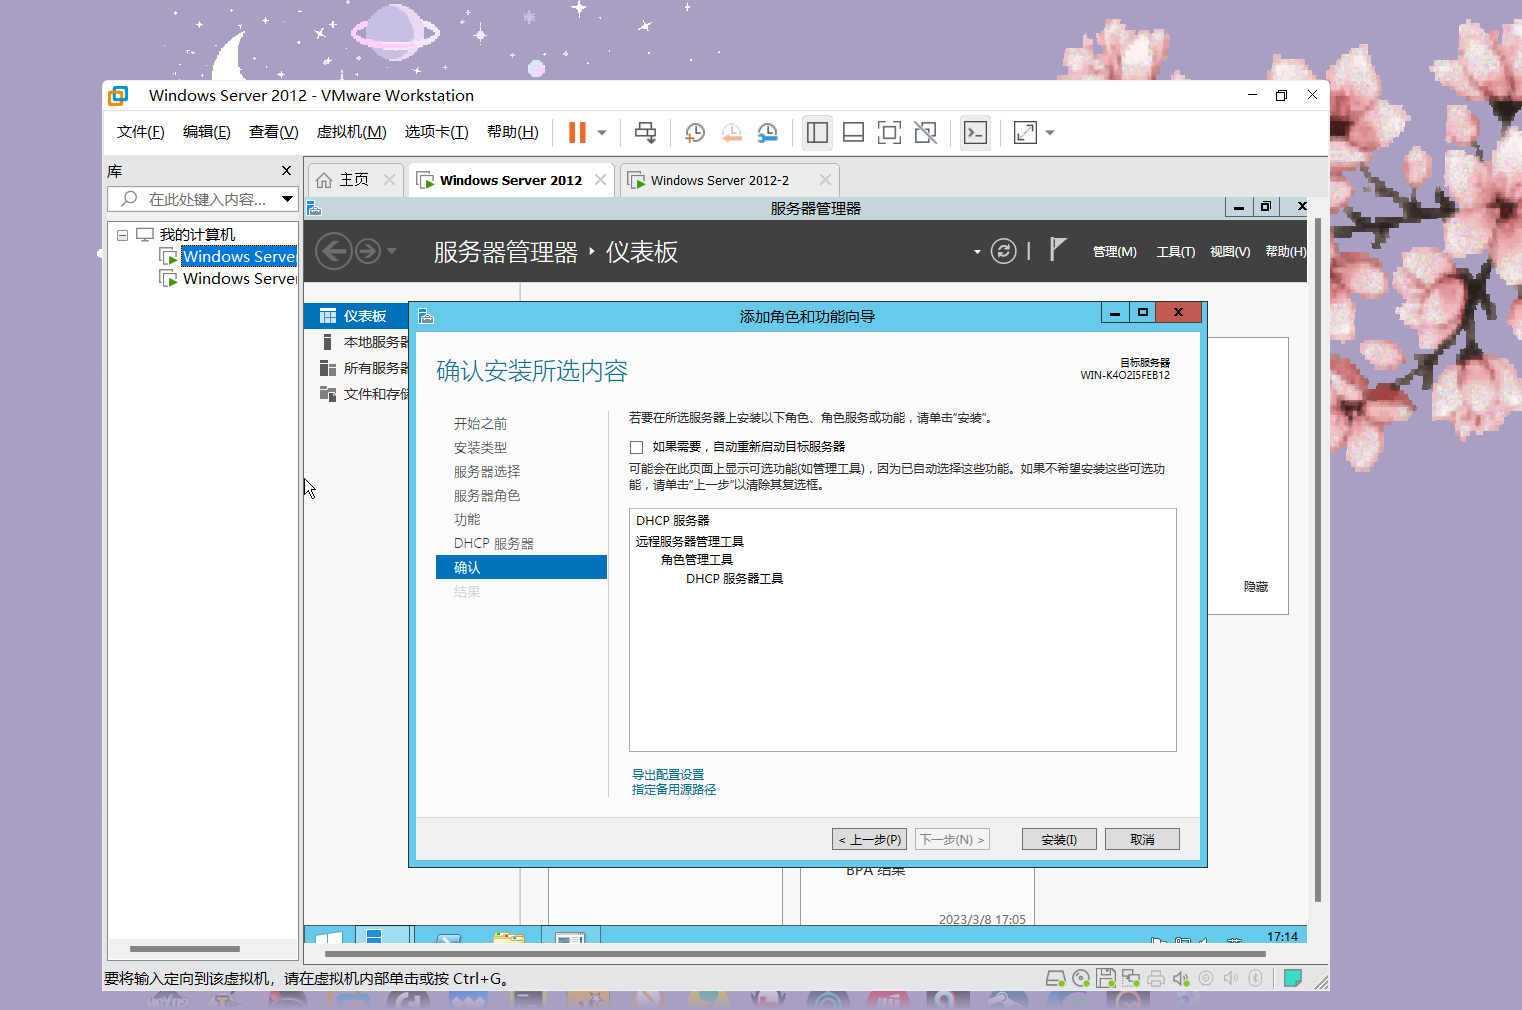Switch to the Windows Server 2012-2 tab
The width and height of the screenshot is (1522, 1010).
pyautogui.click(x=720, y=180)
